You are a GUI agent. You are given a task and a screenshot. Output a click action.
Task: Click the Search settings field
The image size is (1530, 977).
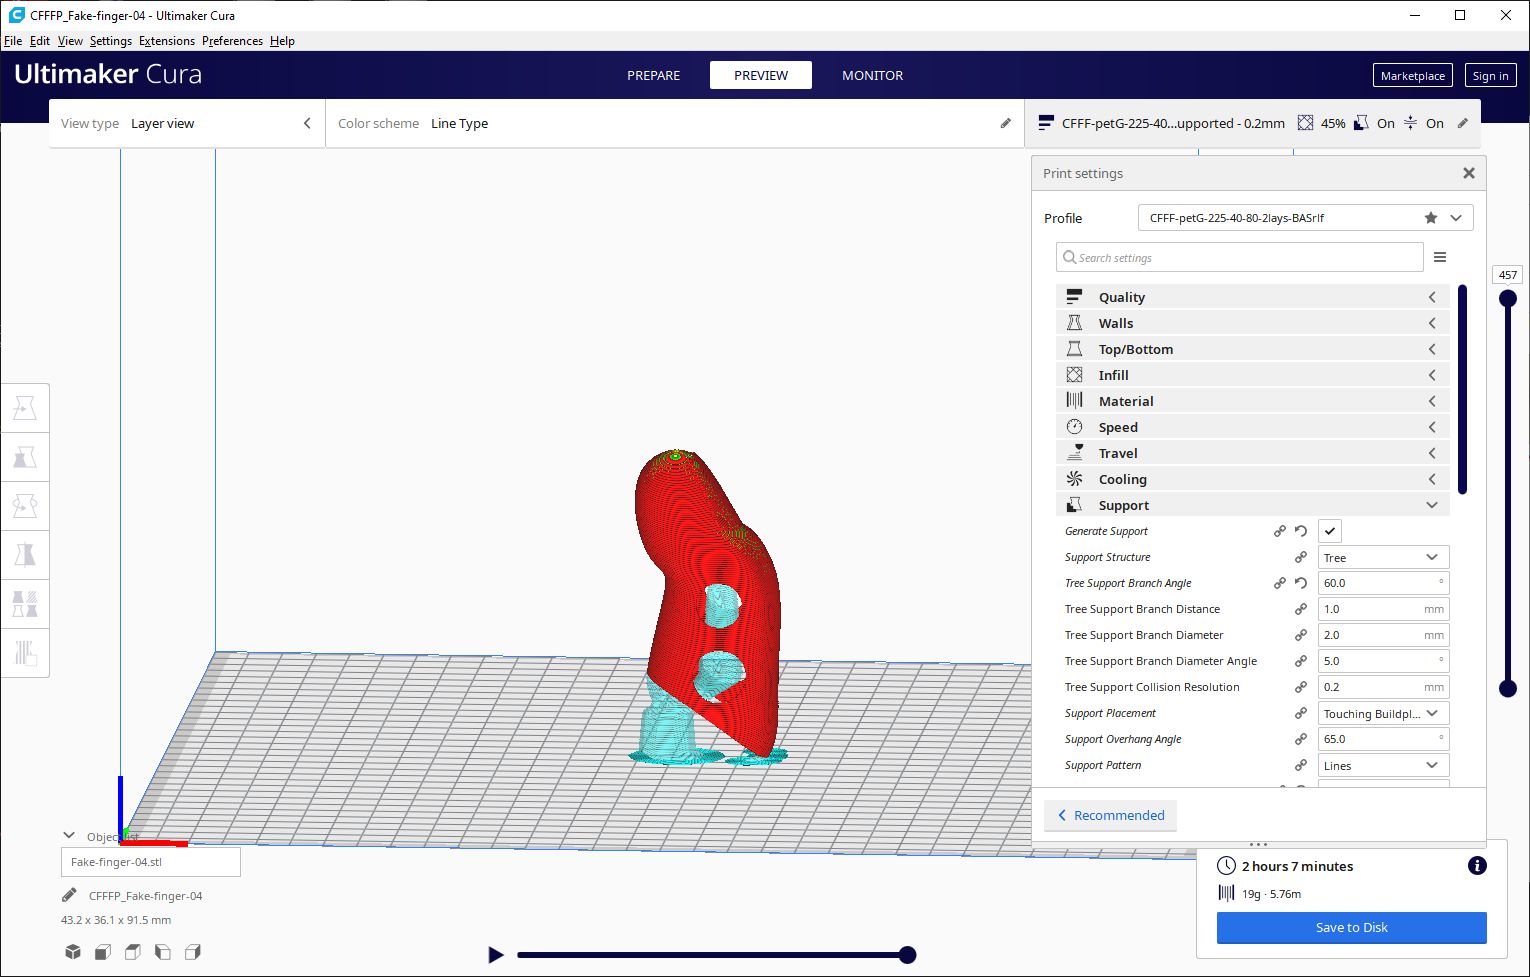click(x=1240, y=257)
